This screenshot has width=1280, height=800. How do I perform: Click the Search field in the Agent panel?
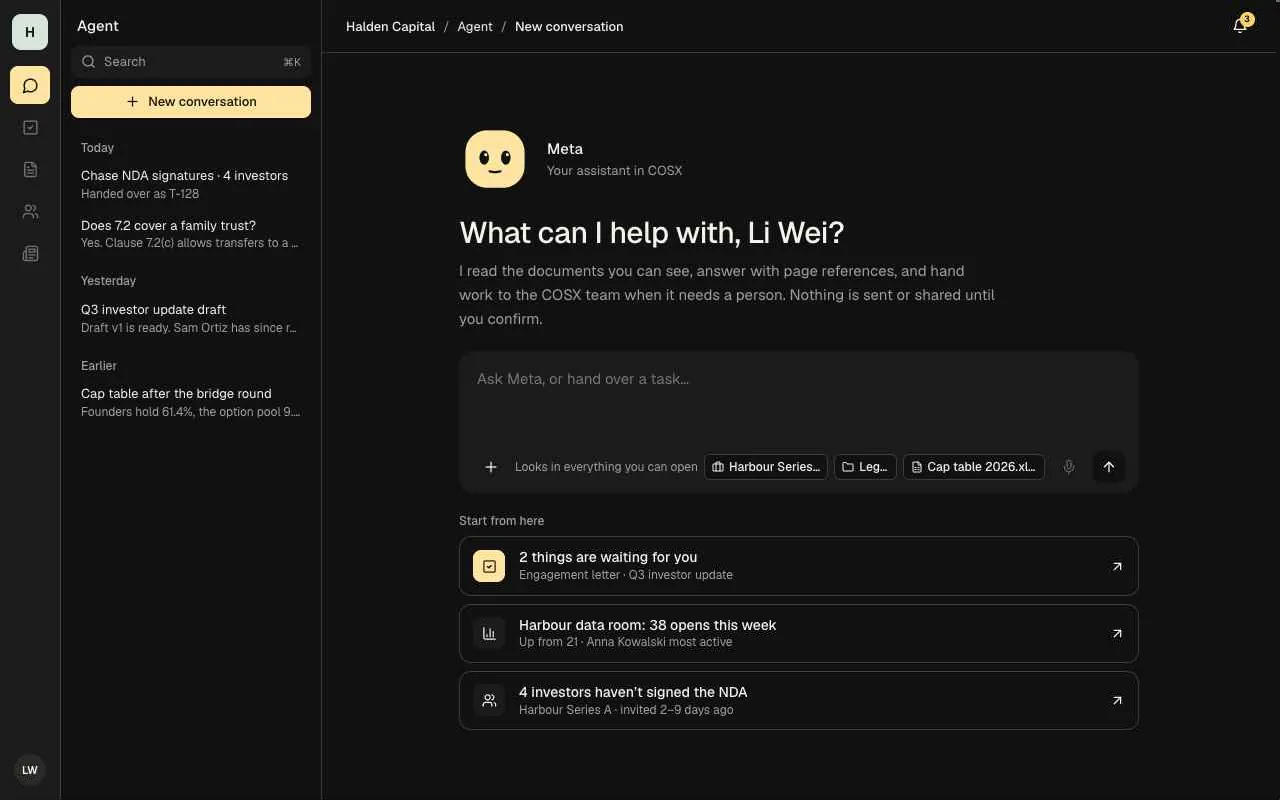(191, 62)
